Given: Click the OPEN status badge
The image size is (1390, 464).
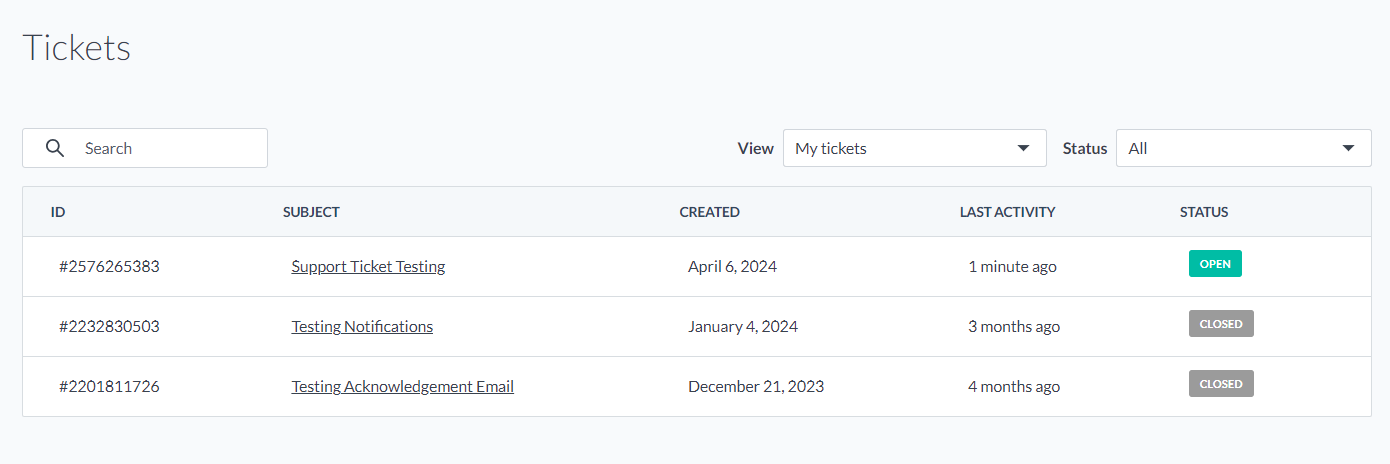Looking at the screenshot, I should pos(1215,264).
